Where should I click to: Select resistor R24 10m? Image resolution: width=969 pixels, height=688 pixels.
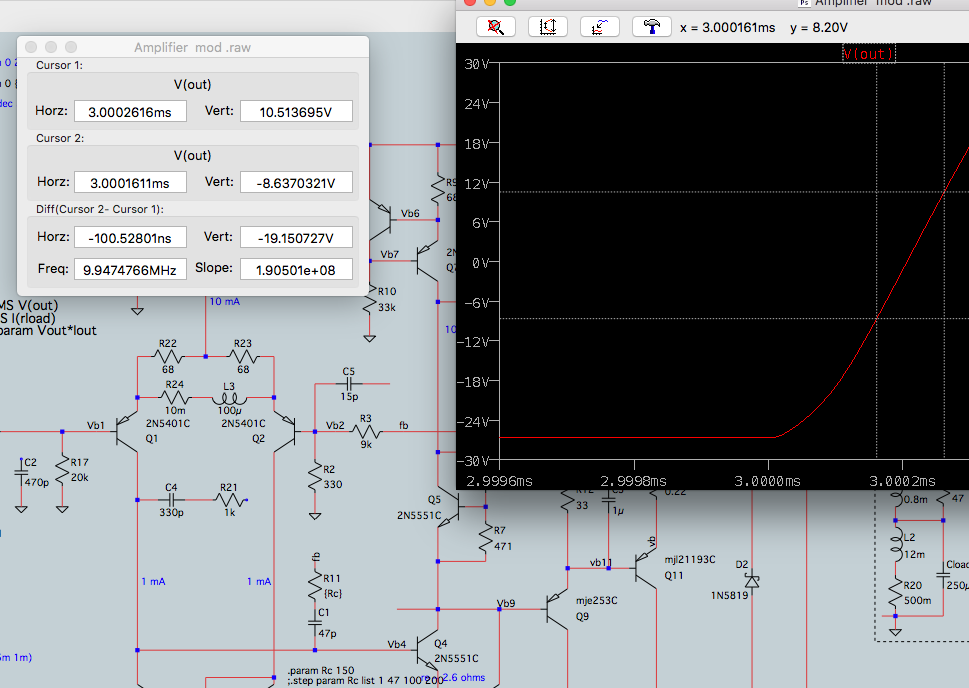(175, 397)
